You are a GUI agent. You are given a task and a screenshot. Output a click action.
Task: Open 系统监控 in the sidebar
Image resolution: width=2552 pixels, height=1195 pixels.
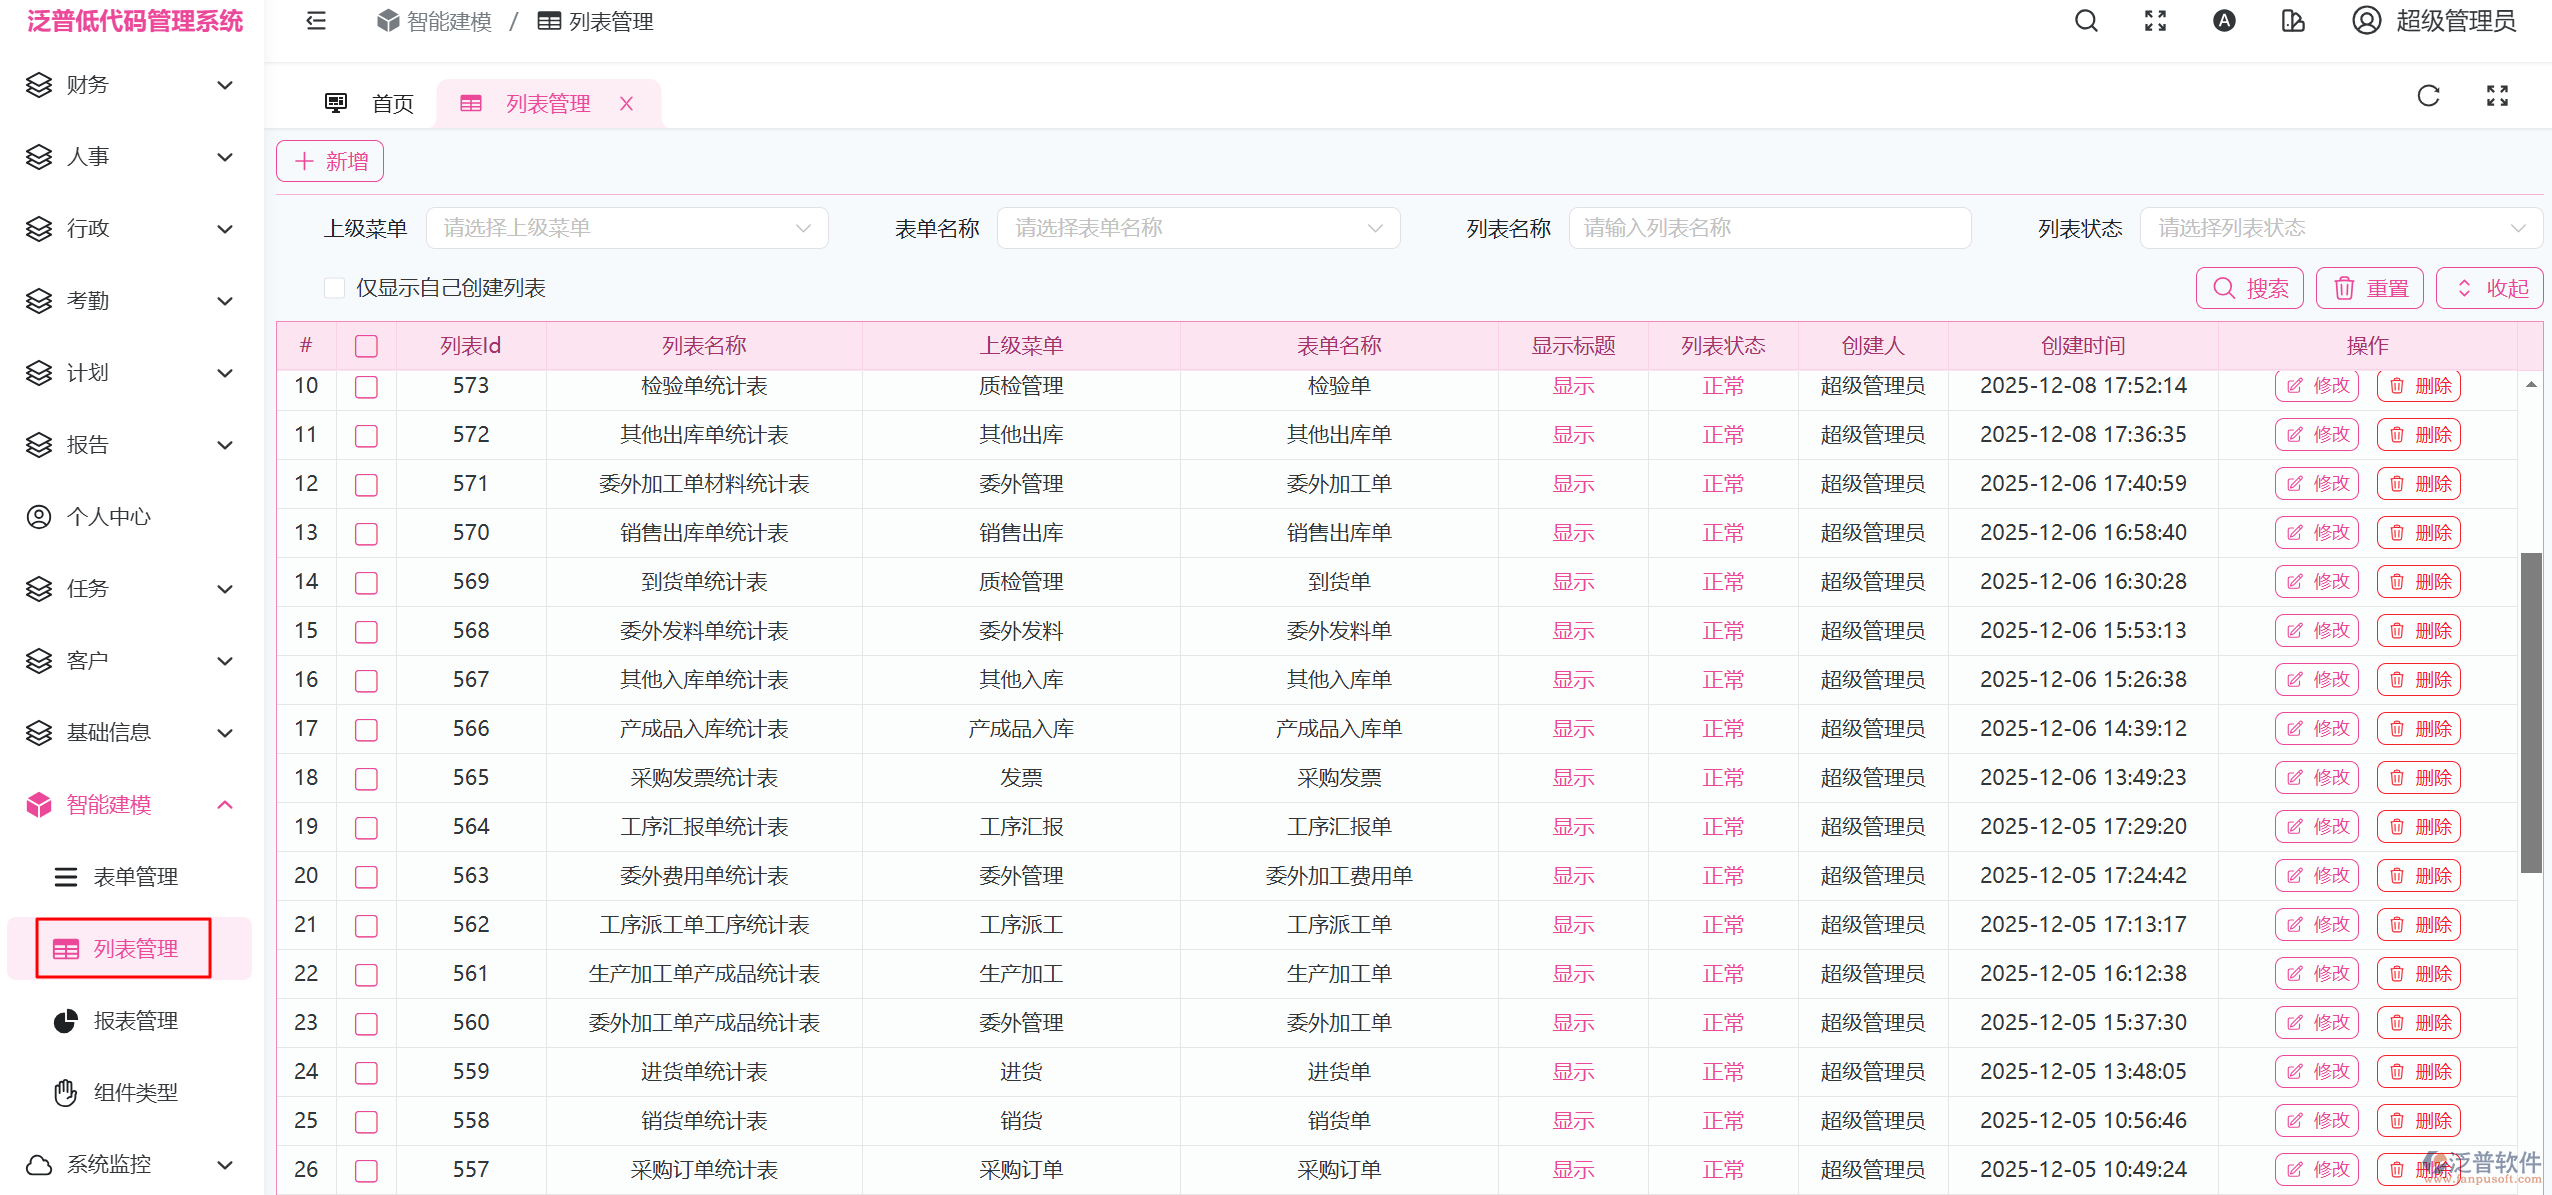click(x=108, y=1163)
